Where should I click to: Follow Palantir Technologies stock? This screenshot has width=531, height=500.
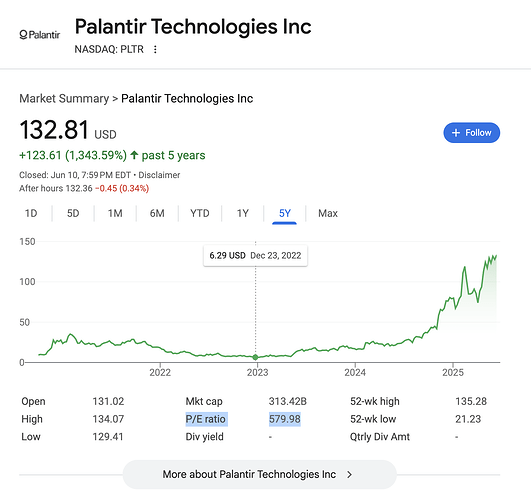click(472, 133)
